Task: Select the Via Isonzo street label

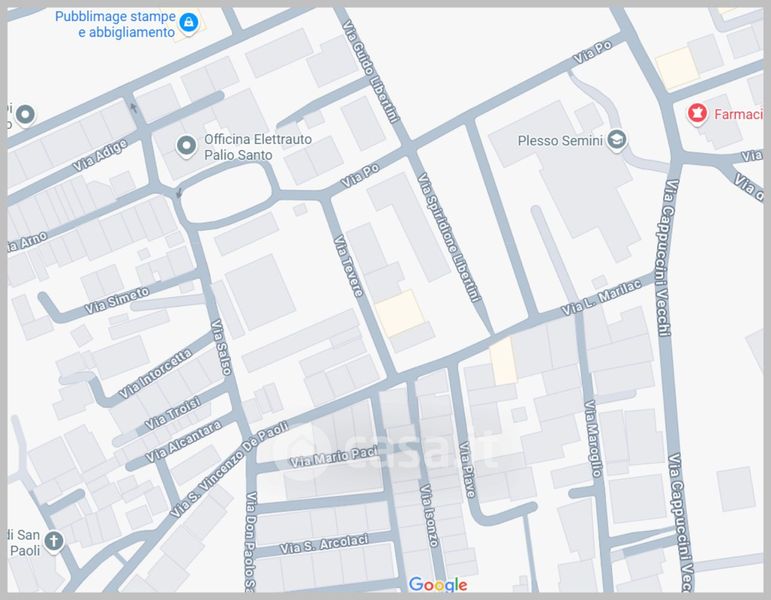Action: click(x=430, y=515)
